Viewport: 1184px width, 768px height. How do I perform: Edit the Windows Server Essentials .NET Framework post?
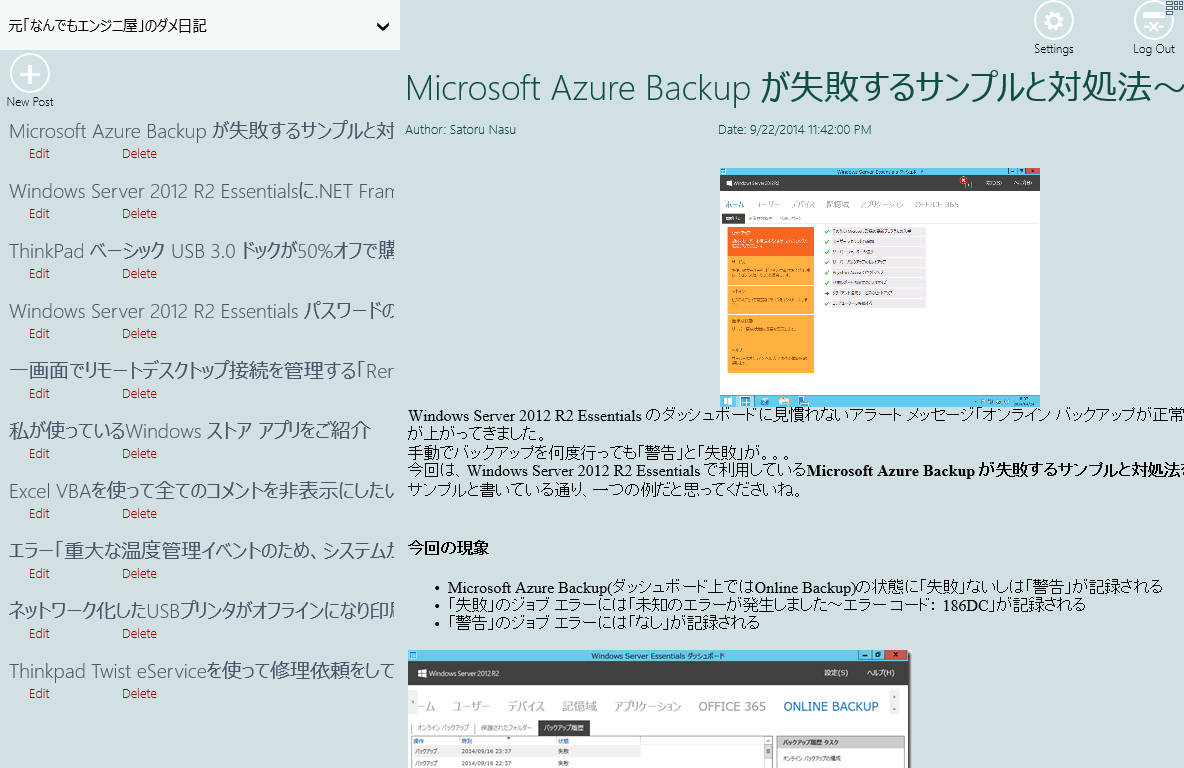(x=39, y=214)
